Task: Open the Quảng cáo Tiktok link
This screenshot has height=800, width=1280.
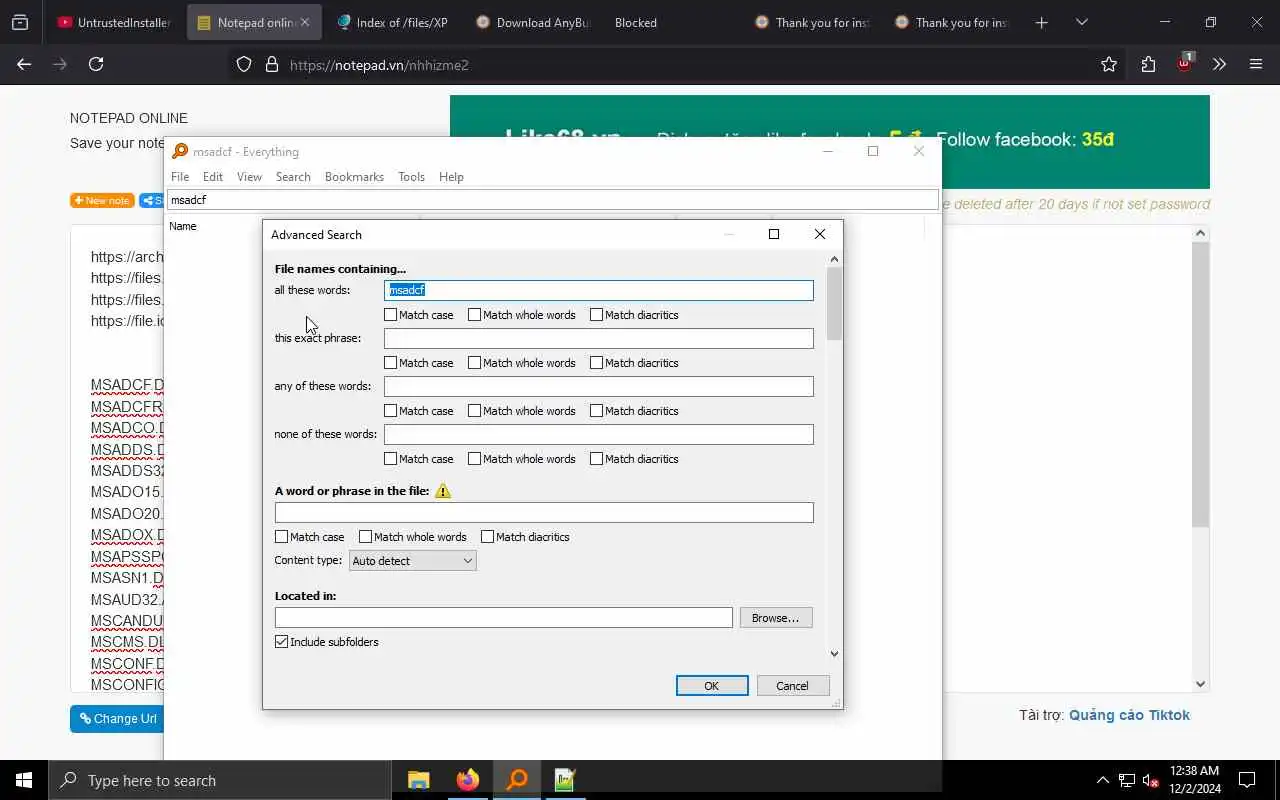Action: (x=1129, y=715)
